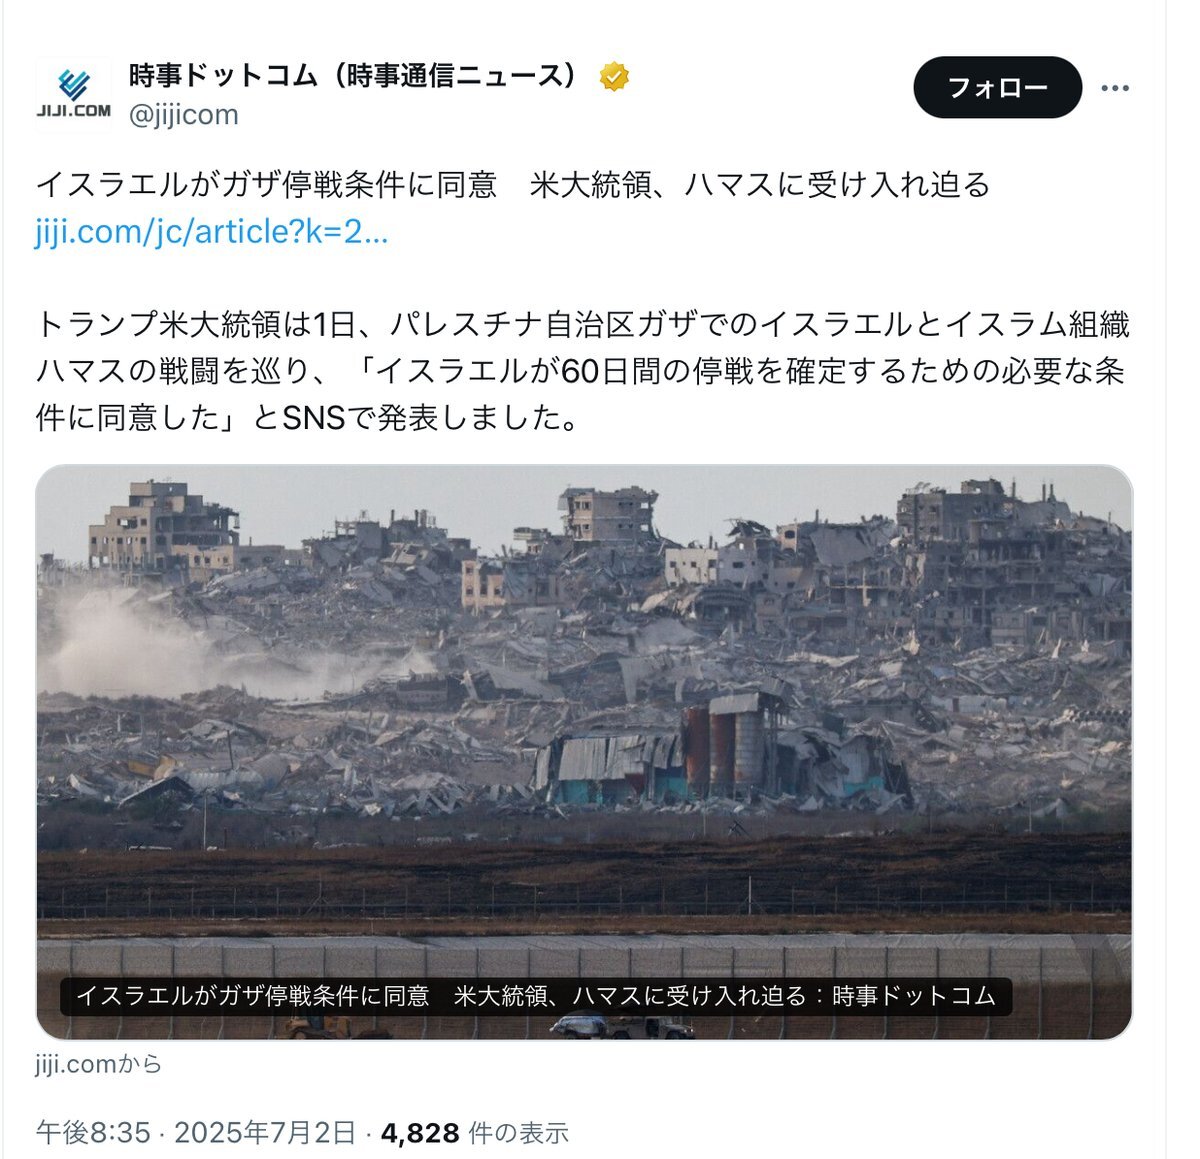The width and height of the screenshot is (1200, 1159).
Task: Click the 件の表示 views label
Action: pos(518,1132)
